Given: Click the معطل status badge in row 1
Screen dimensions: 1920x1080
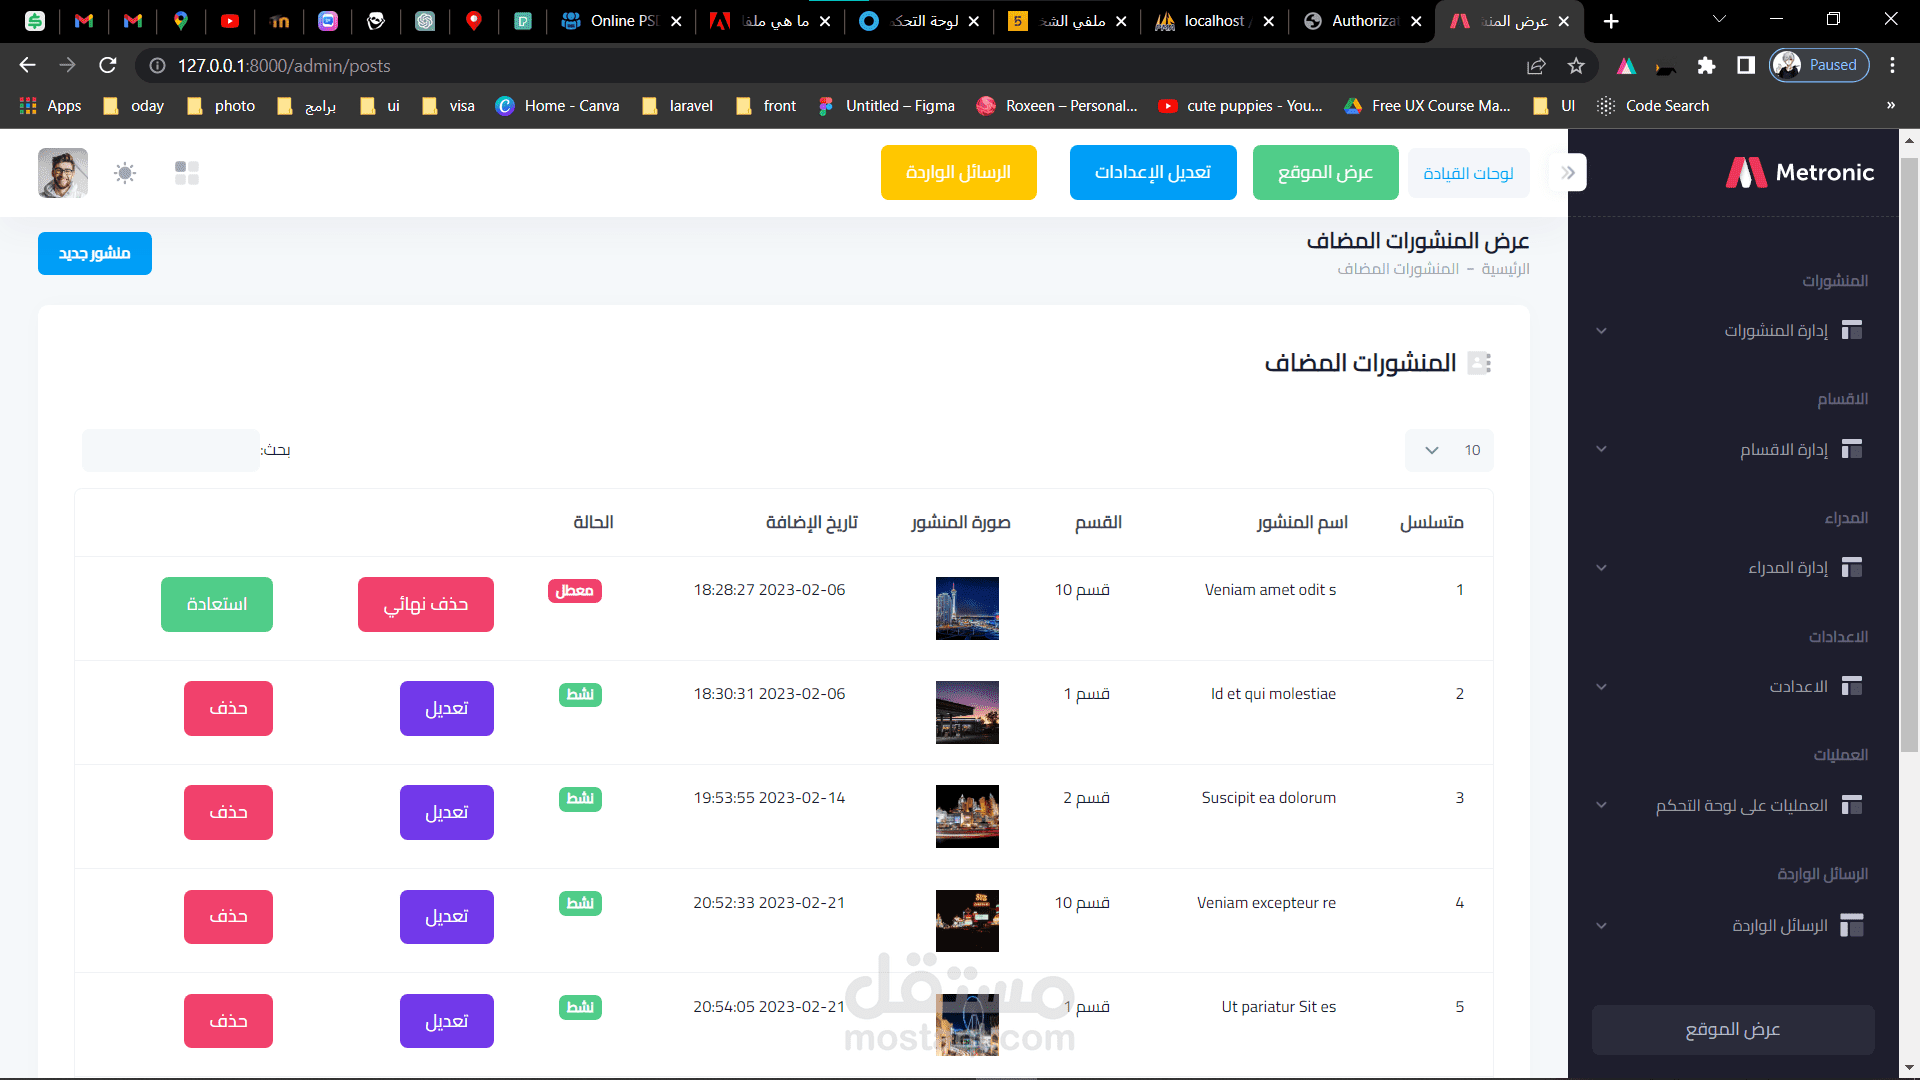Looking at the screenshot, I should [x=575, y=590].
